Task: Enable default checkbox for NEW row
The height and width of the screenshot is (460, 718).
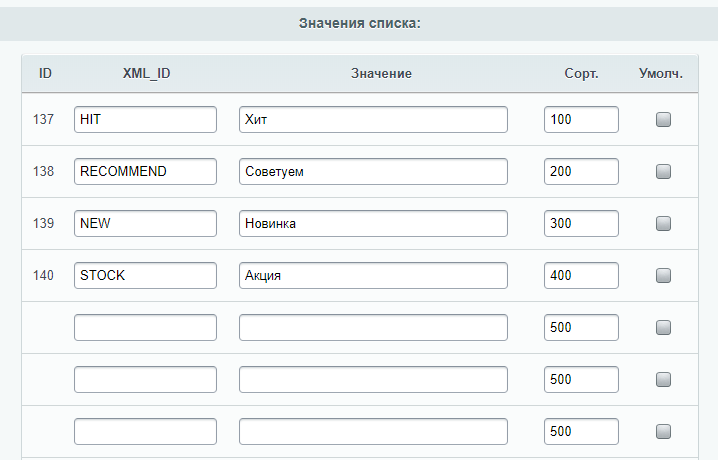Action: tap(663, 223)
